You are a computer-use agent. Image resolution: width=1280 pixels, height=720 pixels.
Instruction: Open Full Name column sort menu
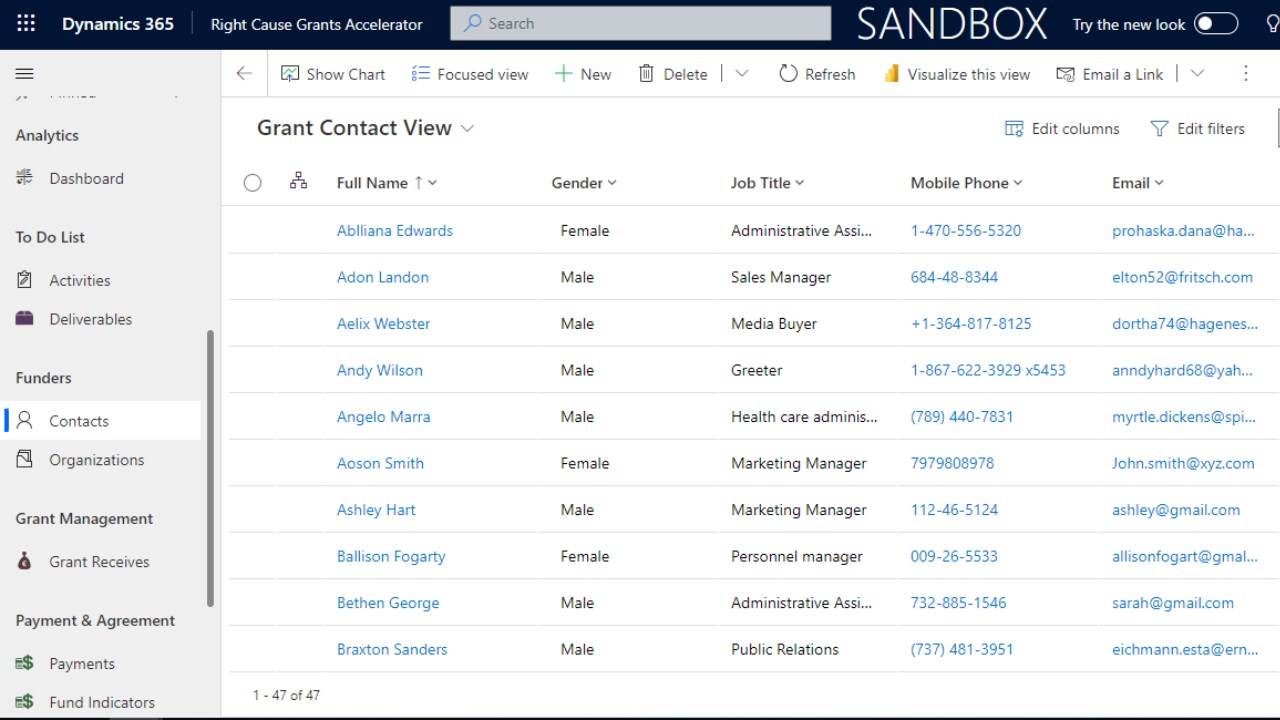click(387, 183)
